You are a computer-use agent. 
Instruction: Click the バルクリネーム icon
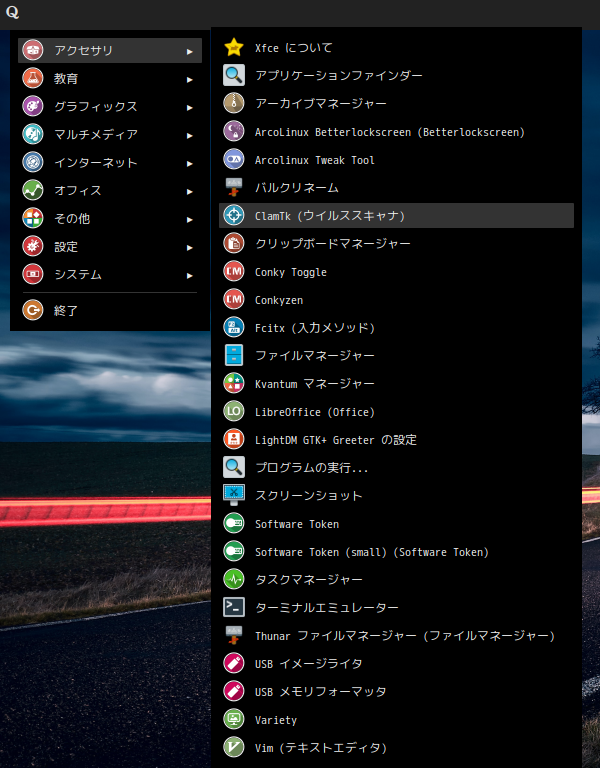[234, 188]
